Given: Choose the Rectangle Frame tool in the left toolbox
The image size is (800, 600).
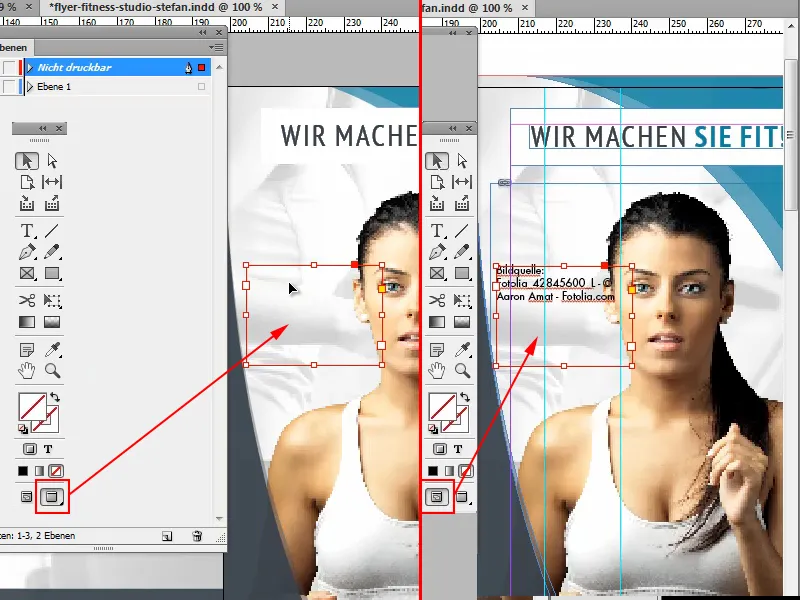Looking at the screenshot, I should click(x=27, y=273).
